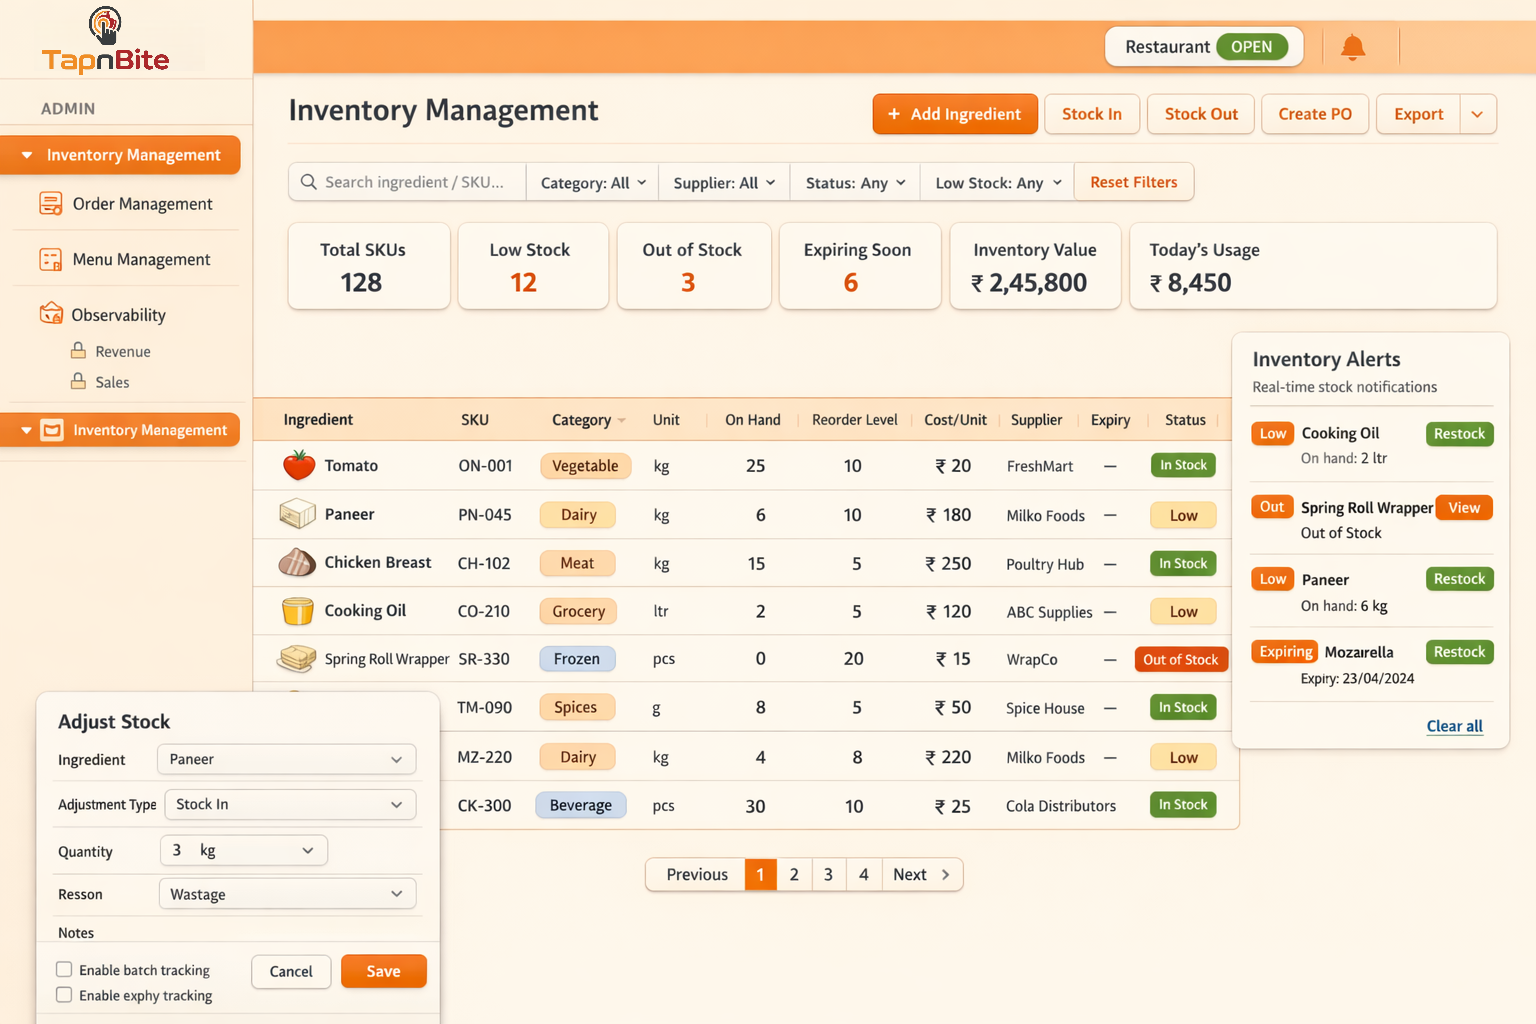Open the notification bell

click(1353, 46)
